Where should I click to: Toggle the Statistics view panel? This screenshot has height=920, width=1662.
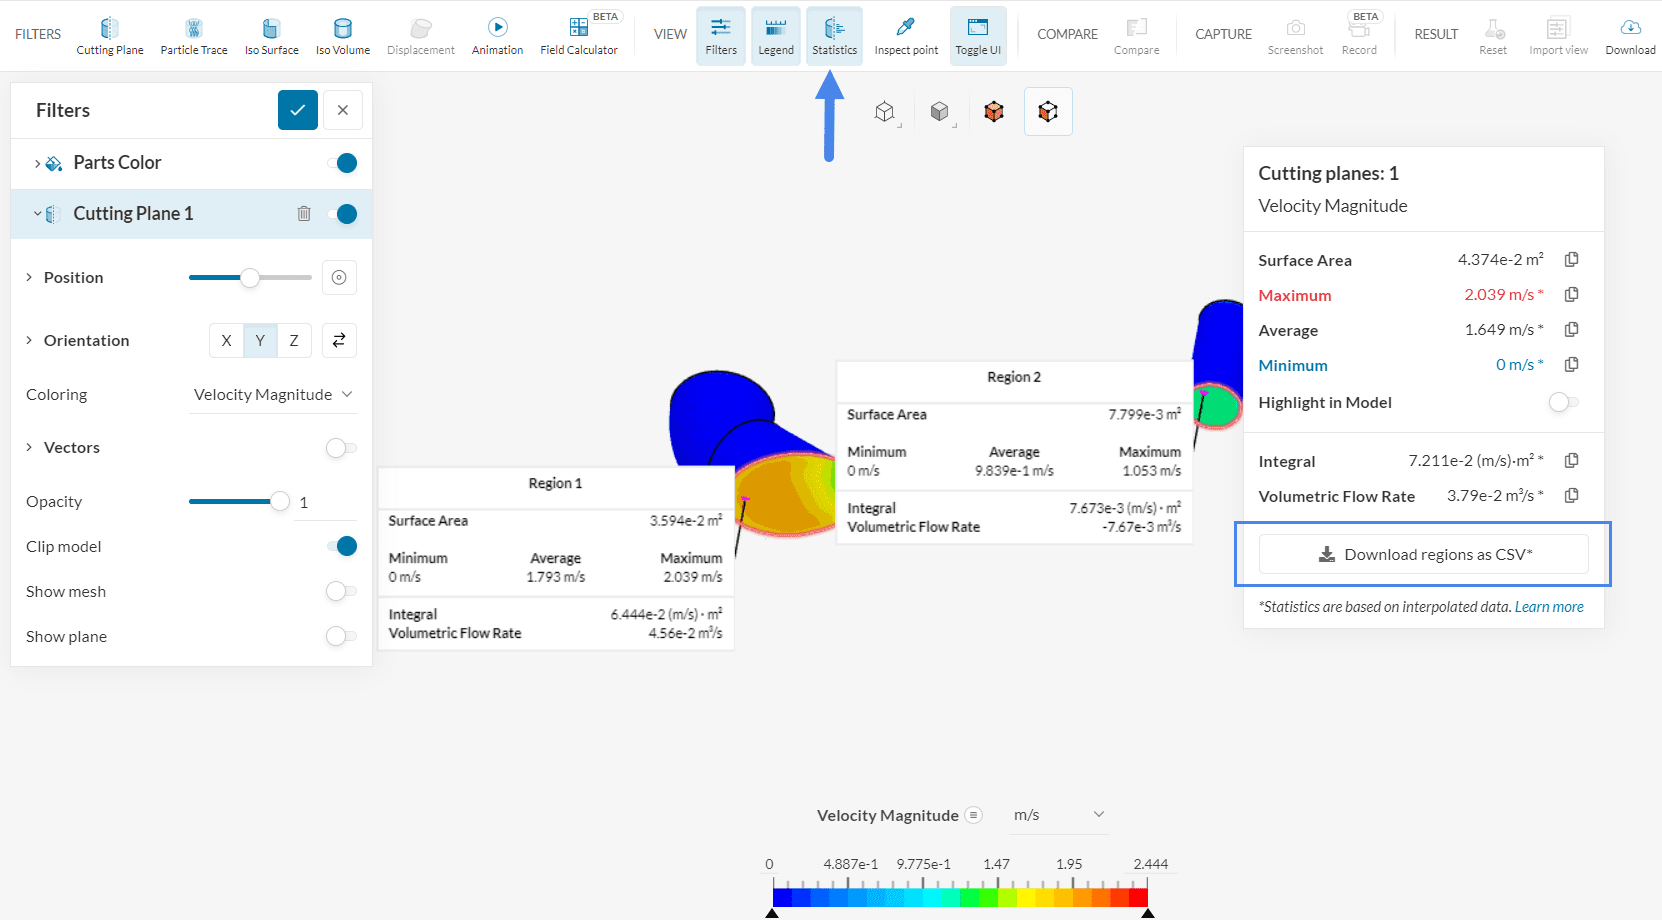point(834,36)
